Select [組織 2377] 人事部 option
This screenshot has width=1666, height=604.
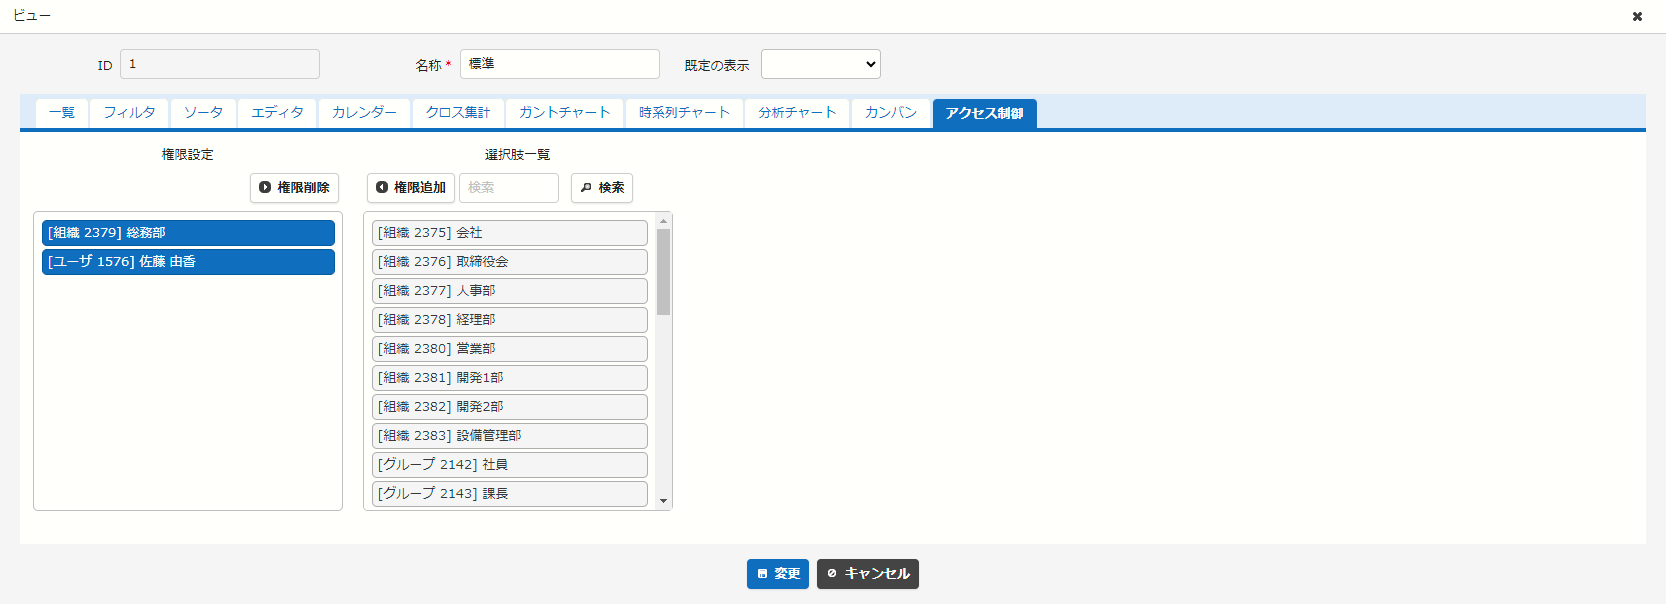(x=510, y=291)
